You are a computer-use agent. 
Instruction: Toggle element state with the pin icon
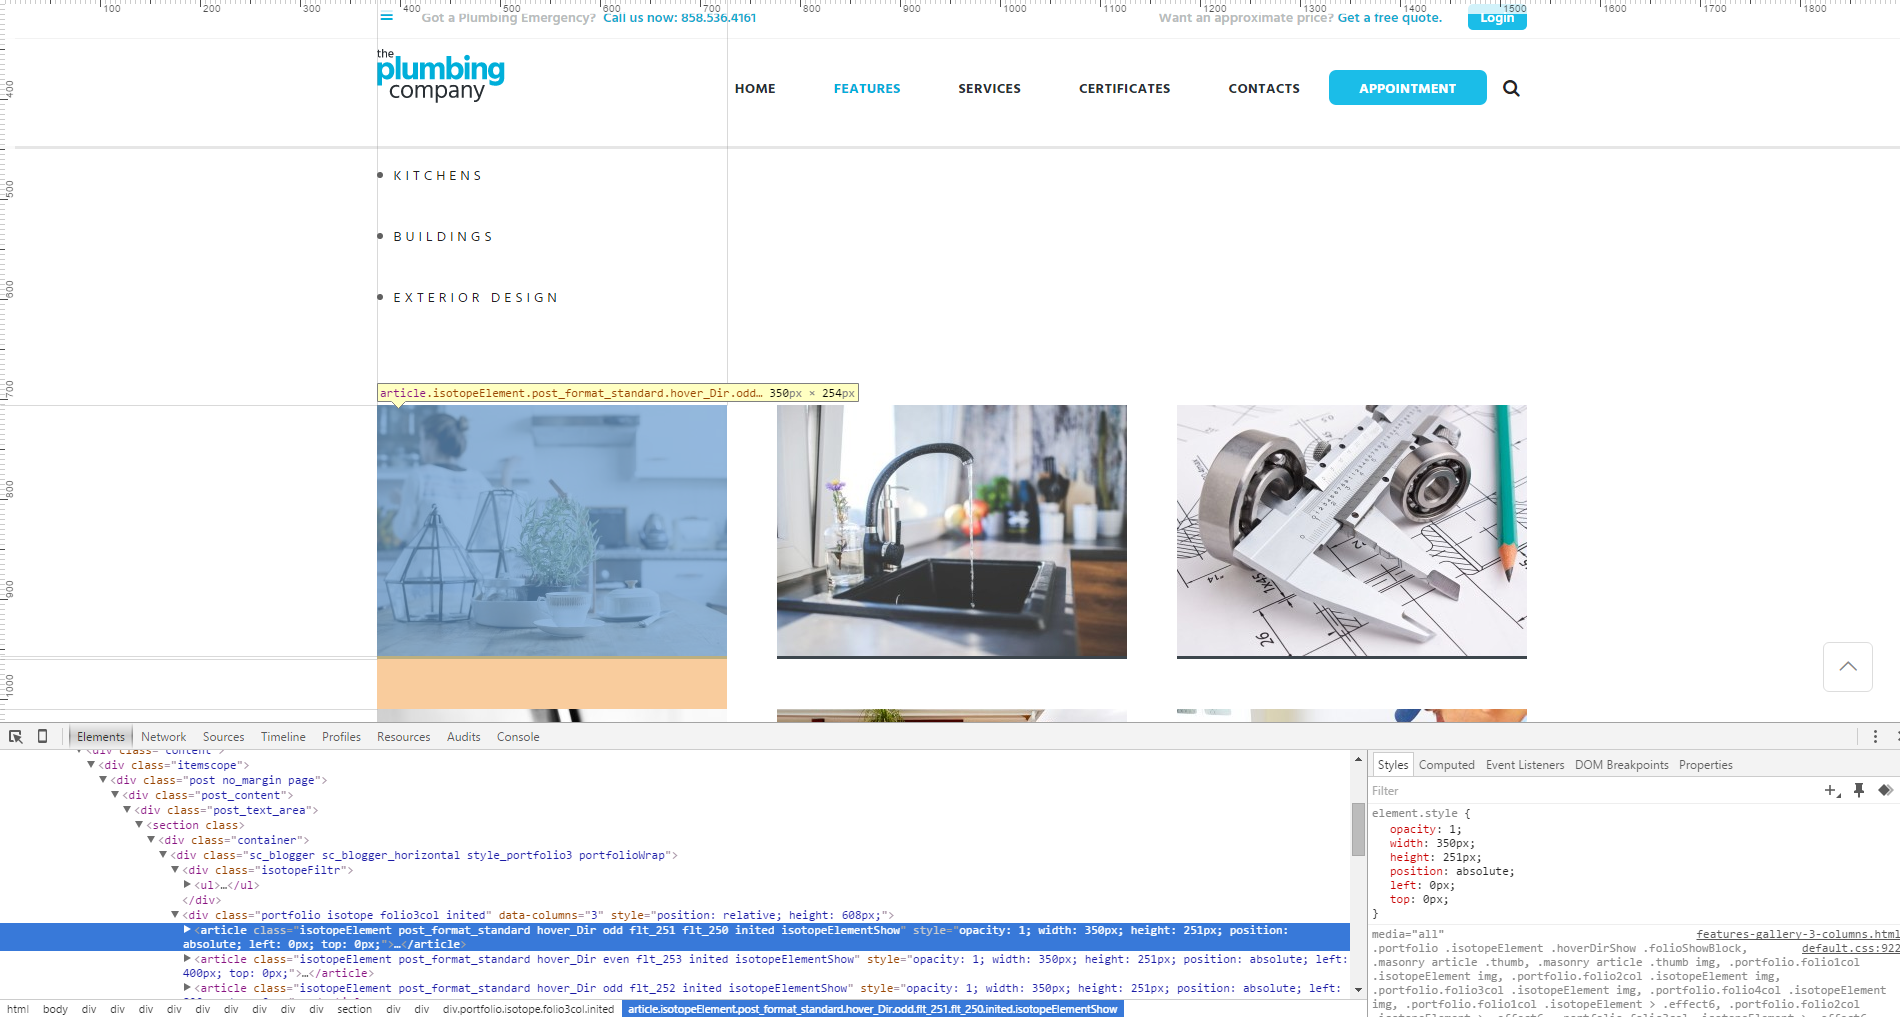1859,790
